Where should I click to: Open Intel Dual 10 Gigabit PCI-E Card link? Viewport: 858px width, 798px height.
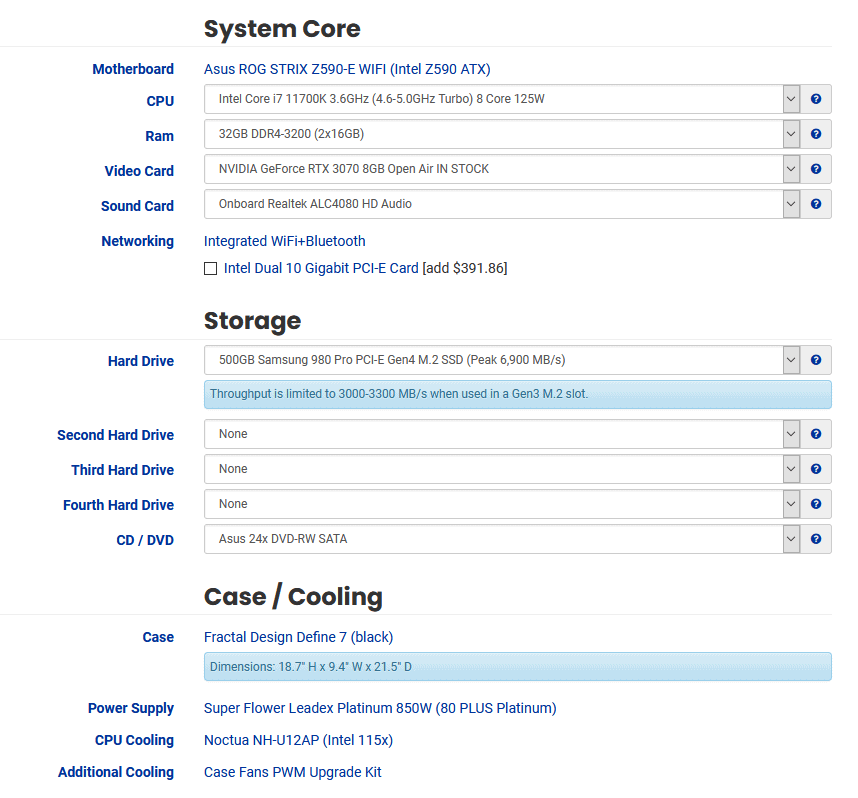[x=321, y=268]
